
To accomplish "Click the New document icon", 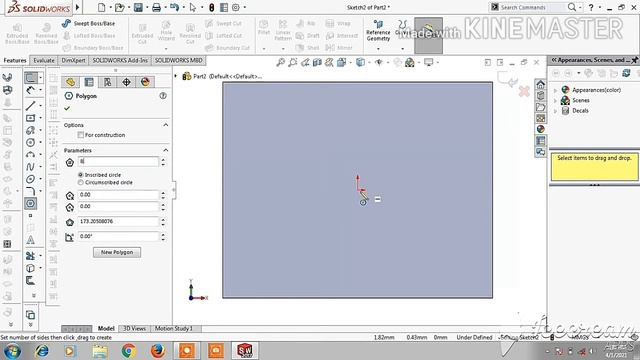I will click(x=102, y=7).
